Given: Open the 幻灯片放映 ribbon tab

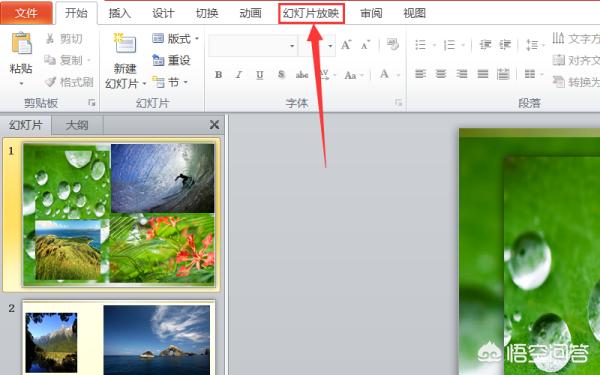Looking at the screenshot, I should 311,13.
